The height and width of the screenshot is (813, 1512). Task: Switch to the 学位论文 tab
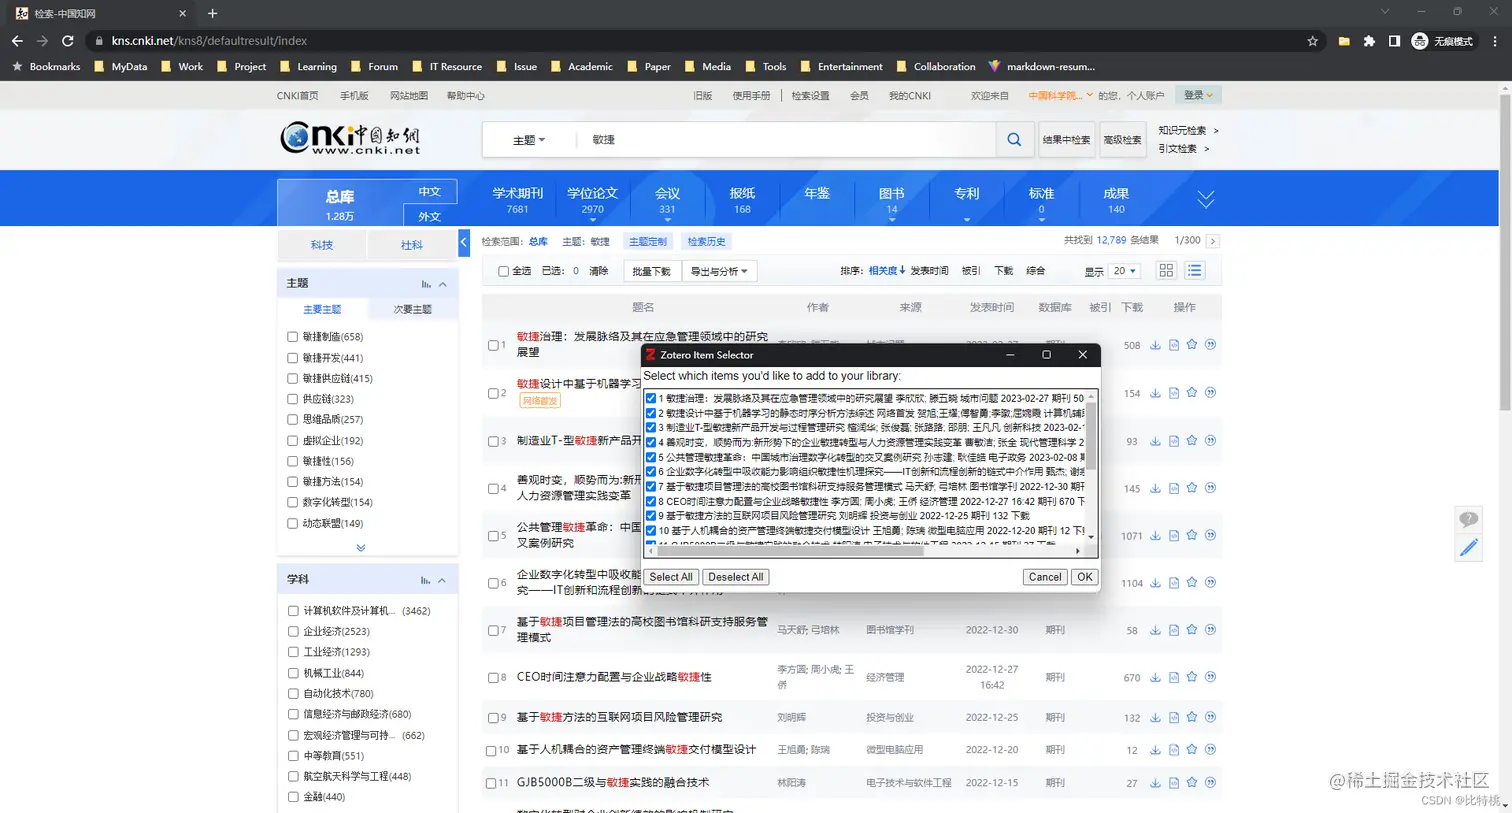(593, 197)
